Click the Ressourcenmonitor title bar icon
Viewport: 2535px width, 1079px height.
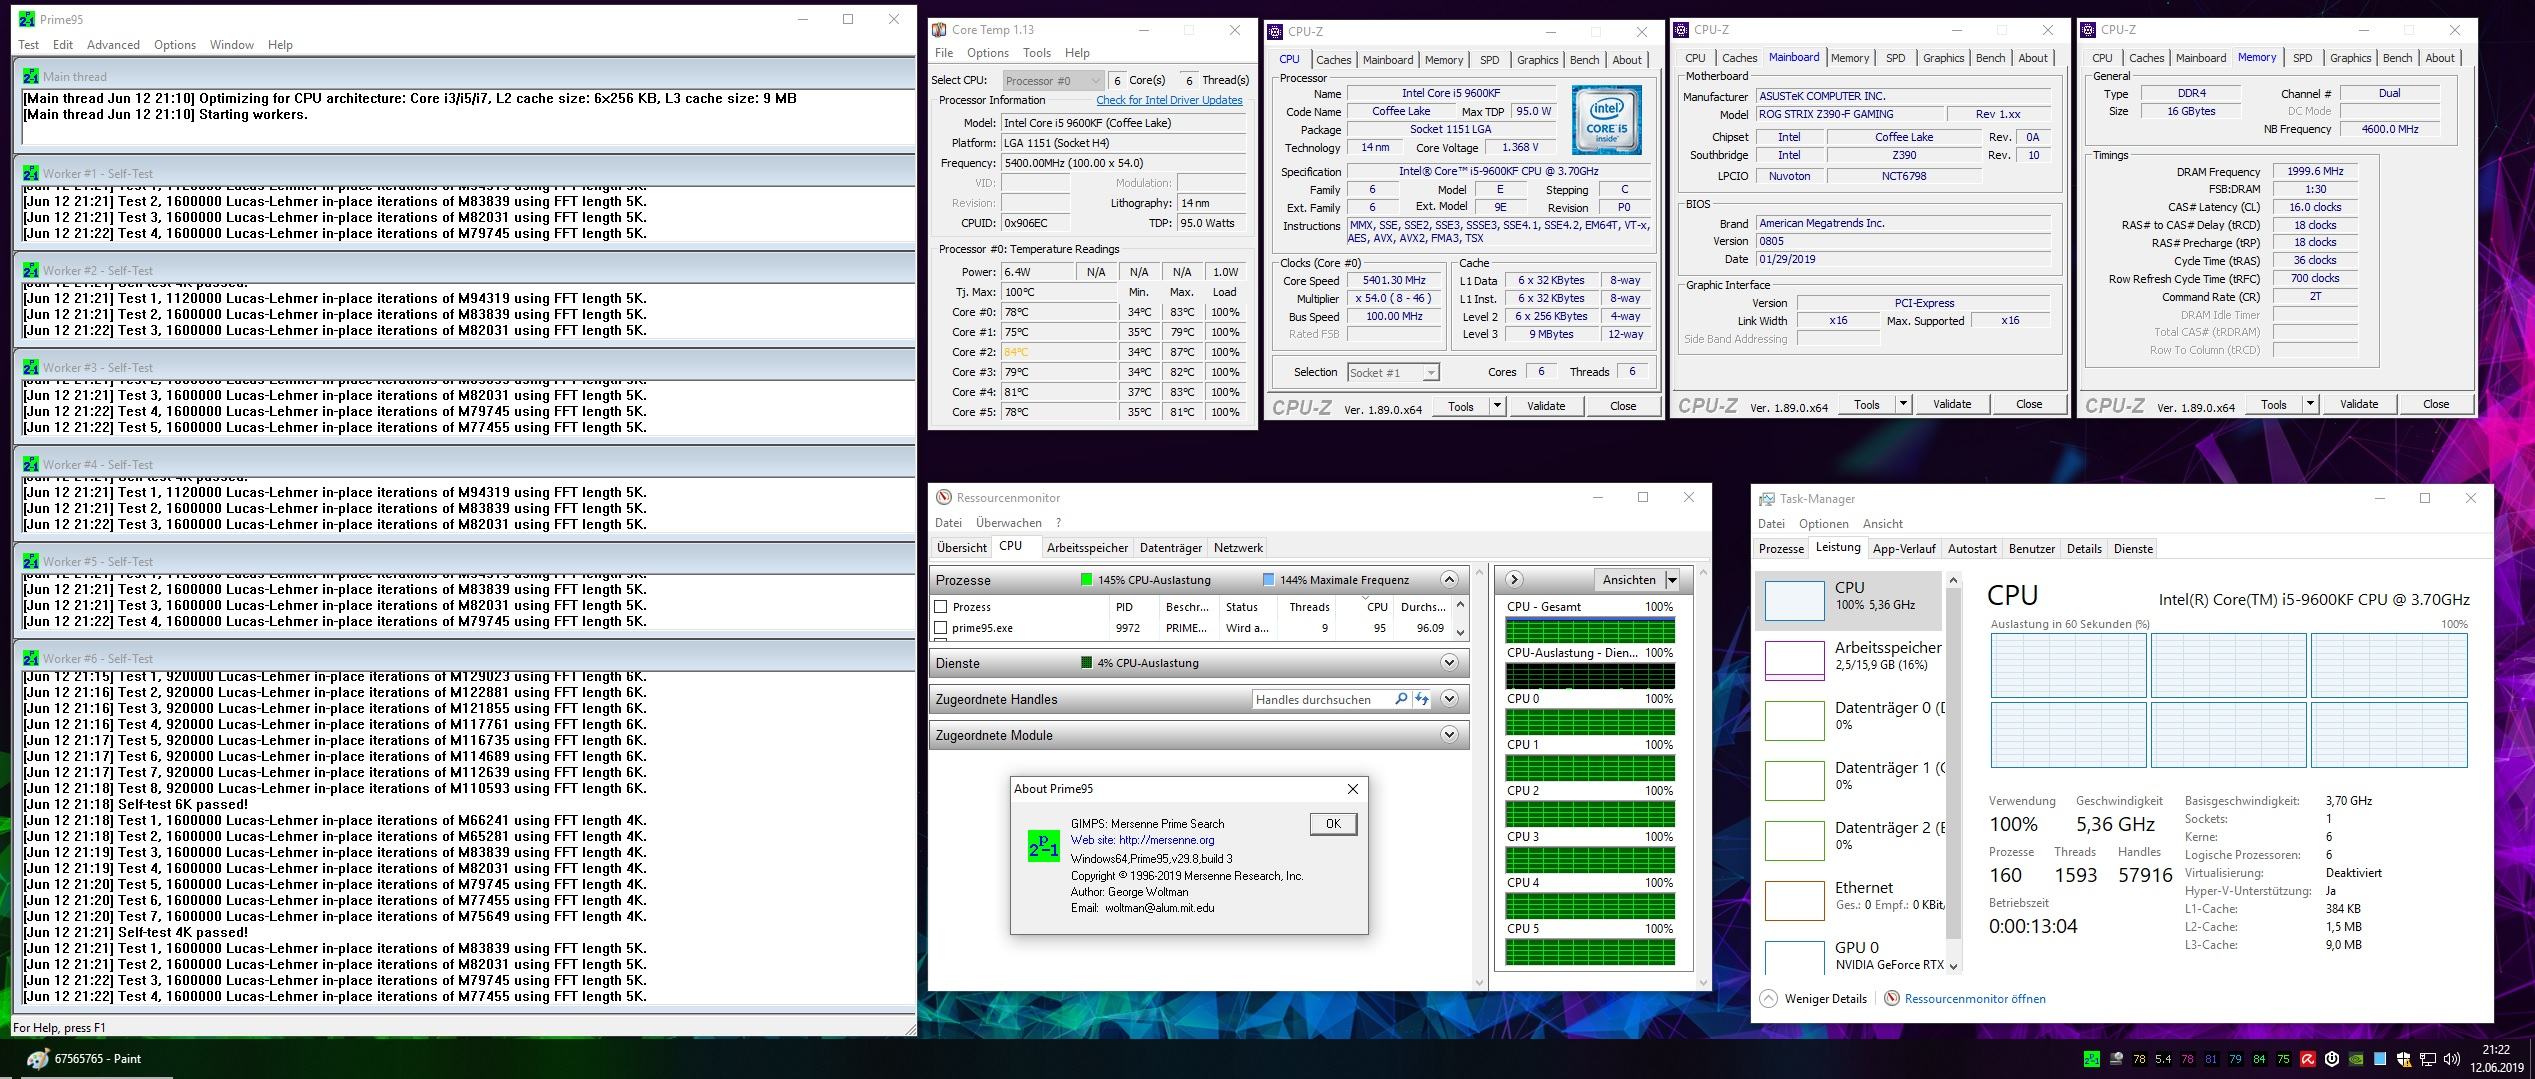[943, 497]
